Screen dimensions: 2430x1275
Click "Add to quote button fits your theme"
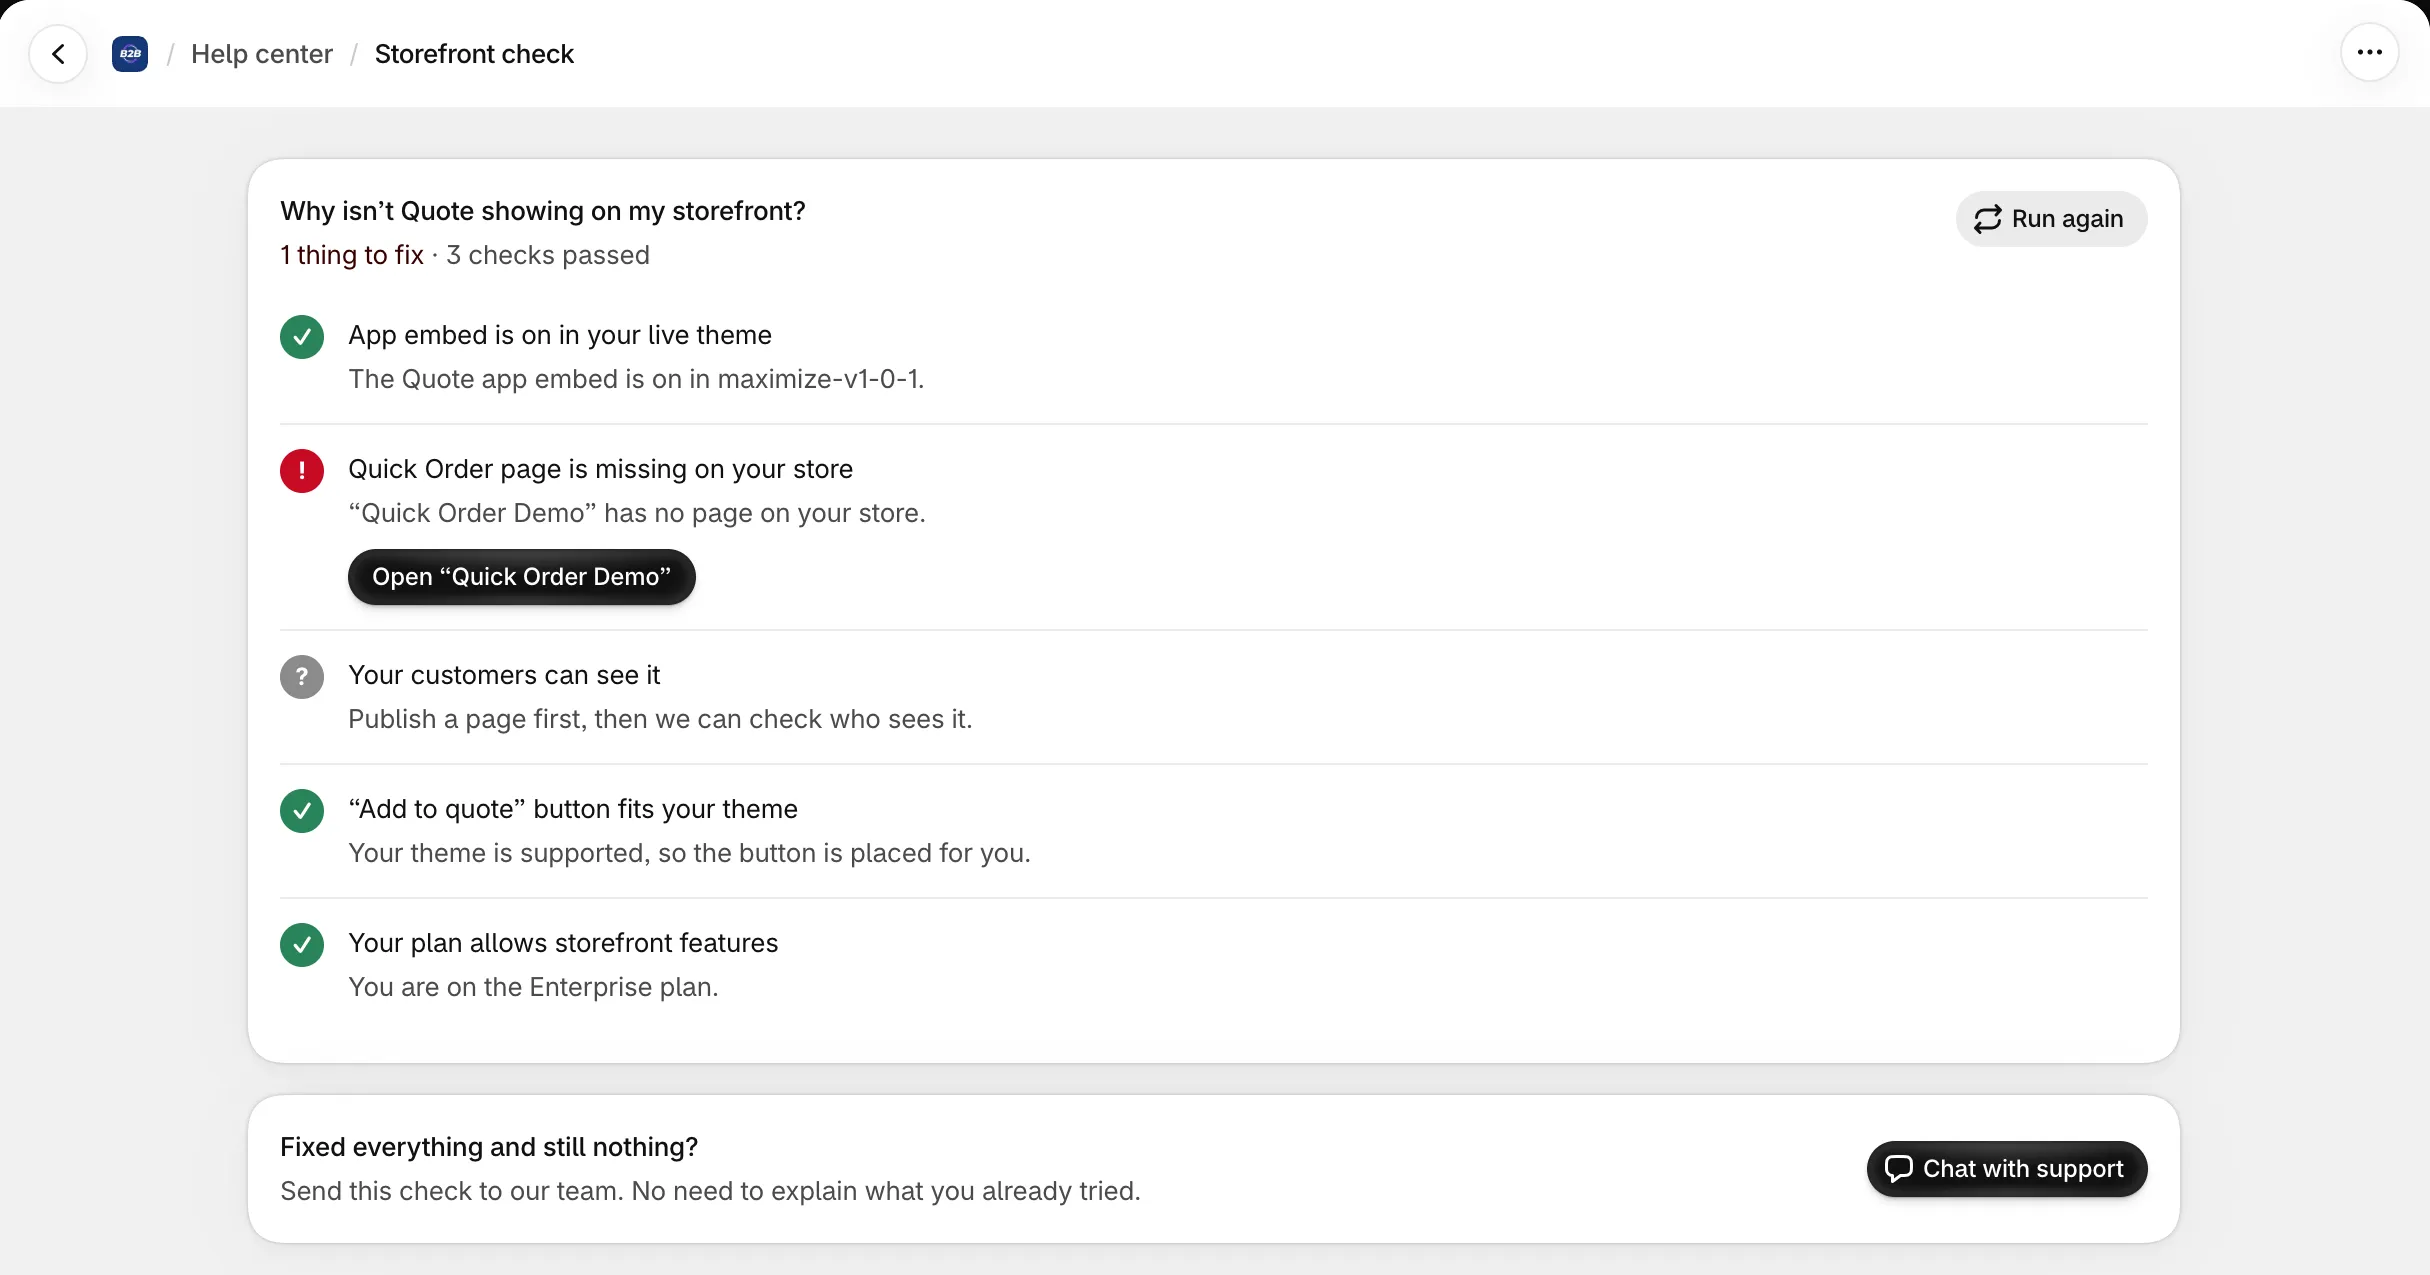pos(573,809)
